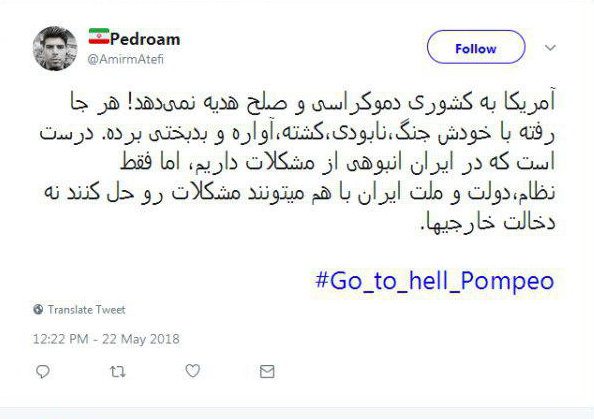Retweet this post using the retweet icon

pos(117,372)
